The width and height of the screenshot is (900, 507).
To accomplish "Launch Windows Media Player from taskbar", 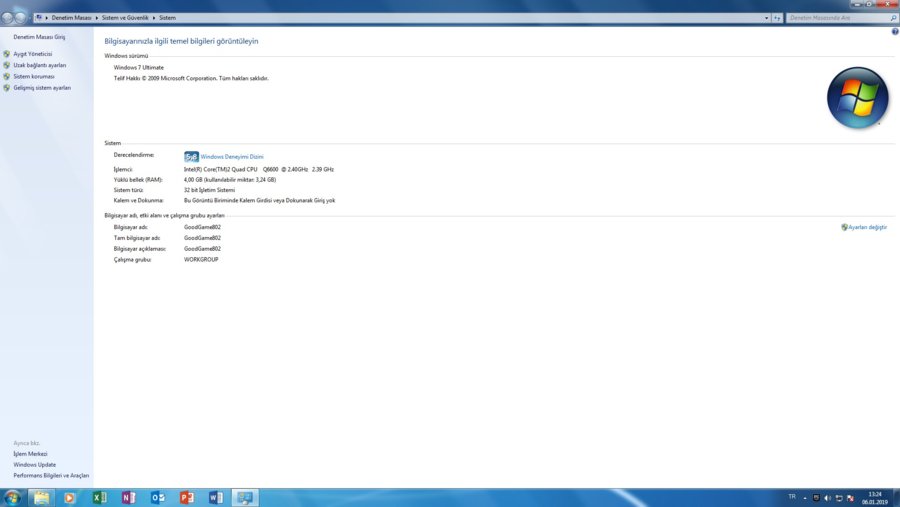I will pos(69,498).
